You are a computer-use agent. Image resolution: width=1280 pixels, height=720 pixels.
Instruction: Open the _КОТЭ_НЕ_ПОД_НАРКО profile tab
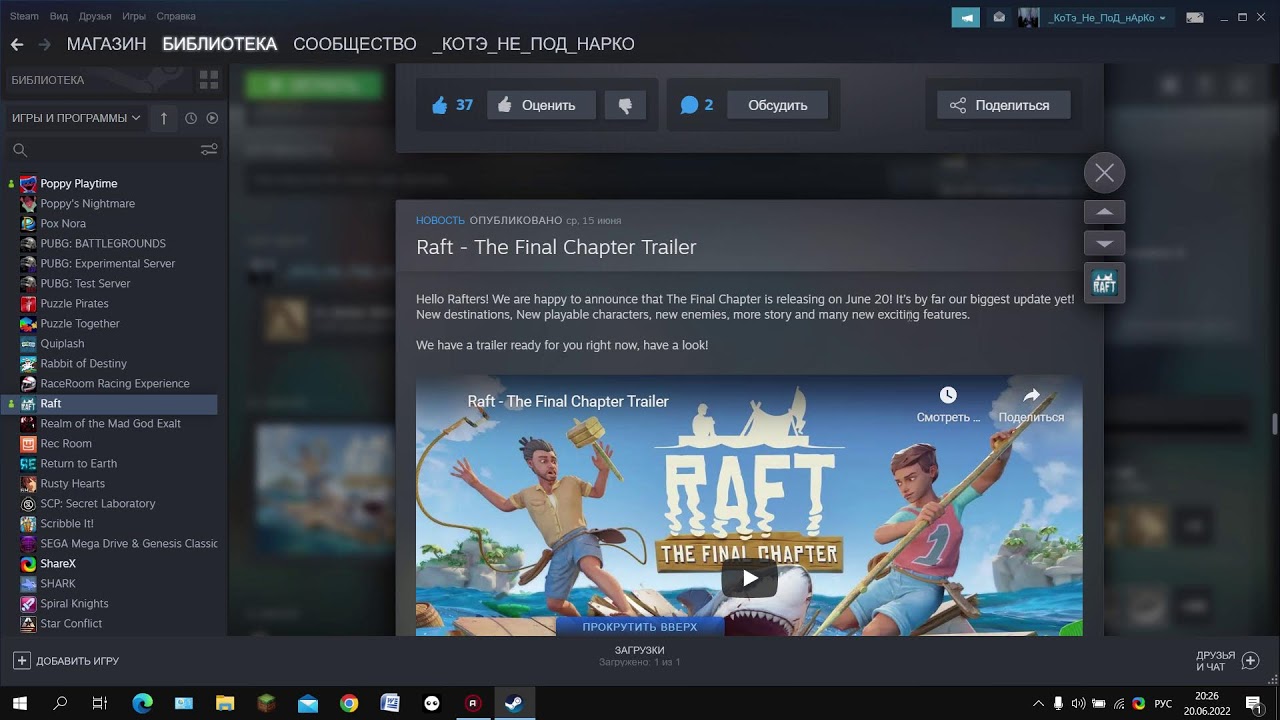pyautogui.click(x=533, y=44)
